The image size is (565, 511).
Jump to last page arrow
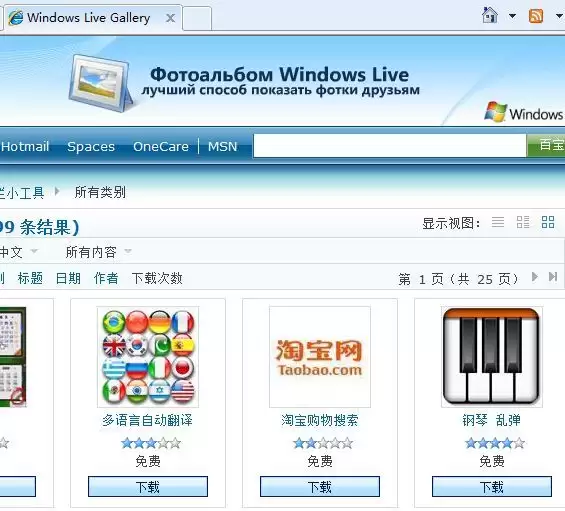(x=553, y=277)
